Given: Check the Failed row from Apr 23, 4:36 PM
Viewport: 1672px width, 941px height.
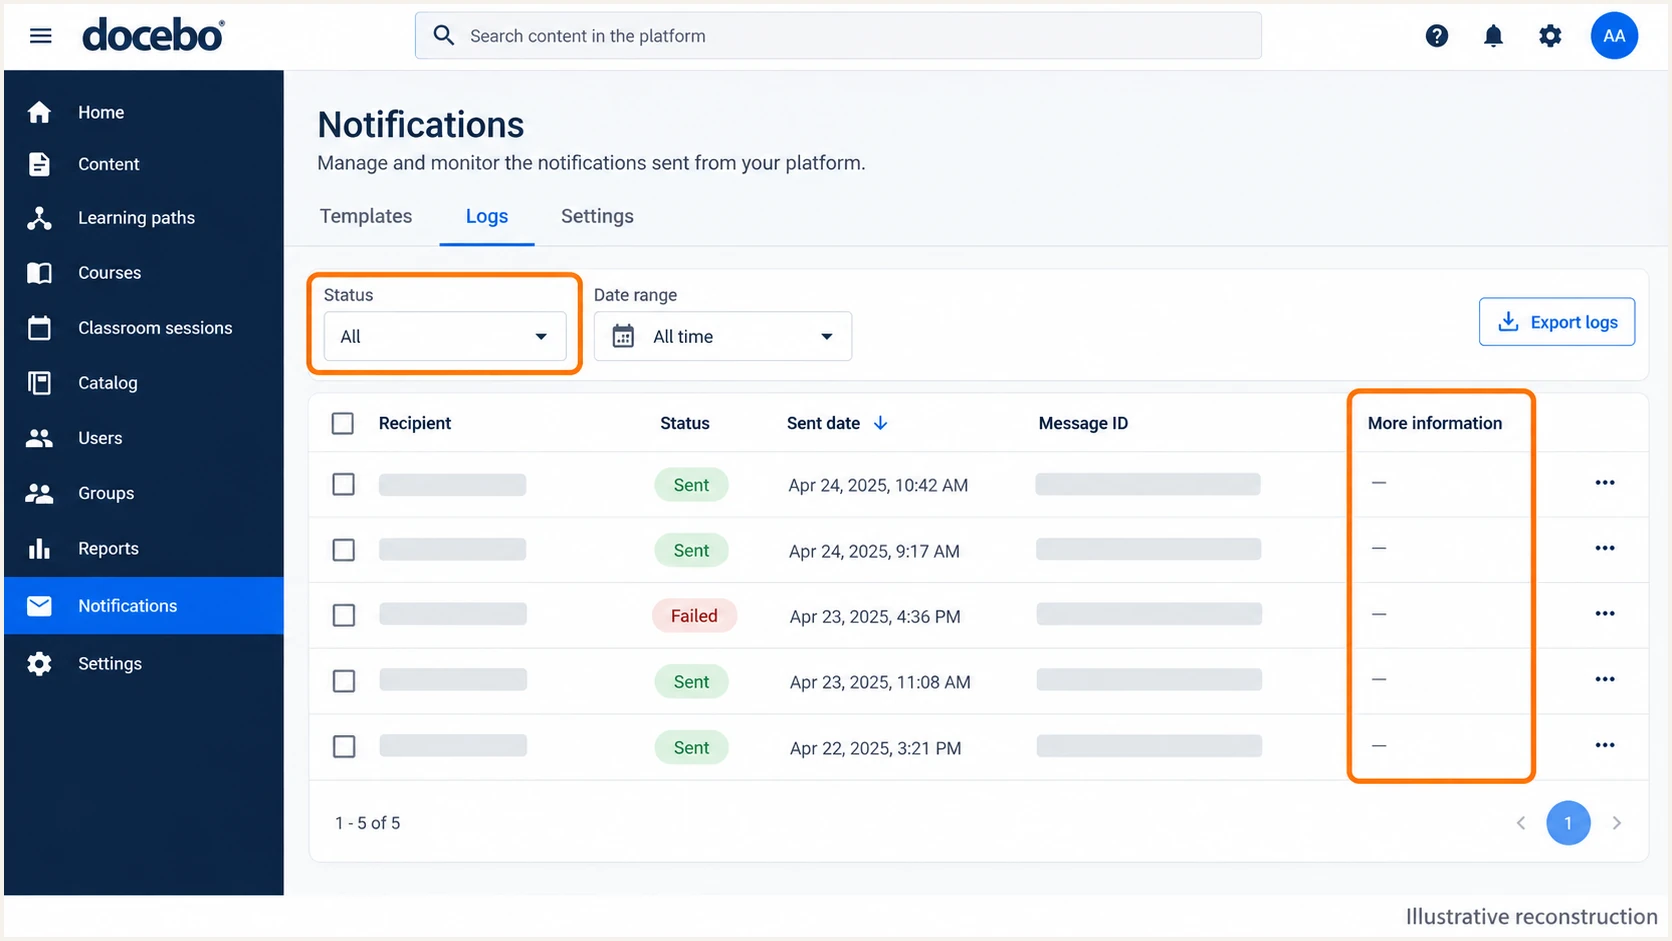Looking at the screenshot, I should [343, 615].
